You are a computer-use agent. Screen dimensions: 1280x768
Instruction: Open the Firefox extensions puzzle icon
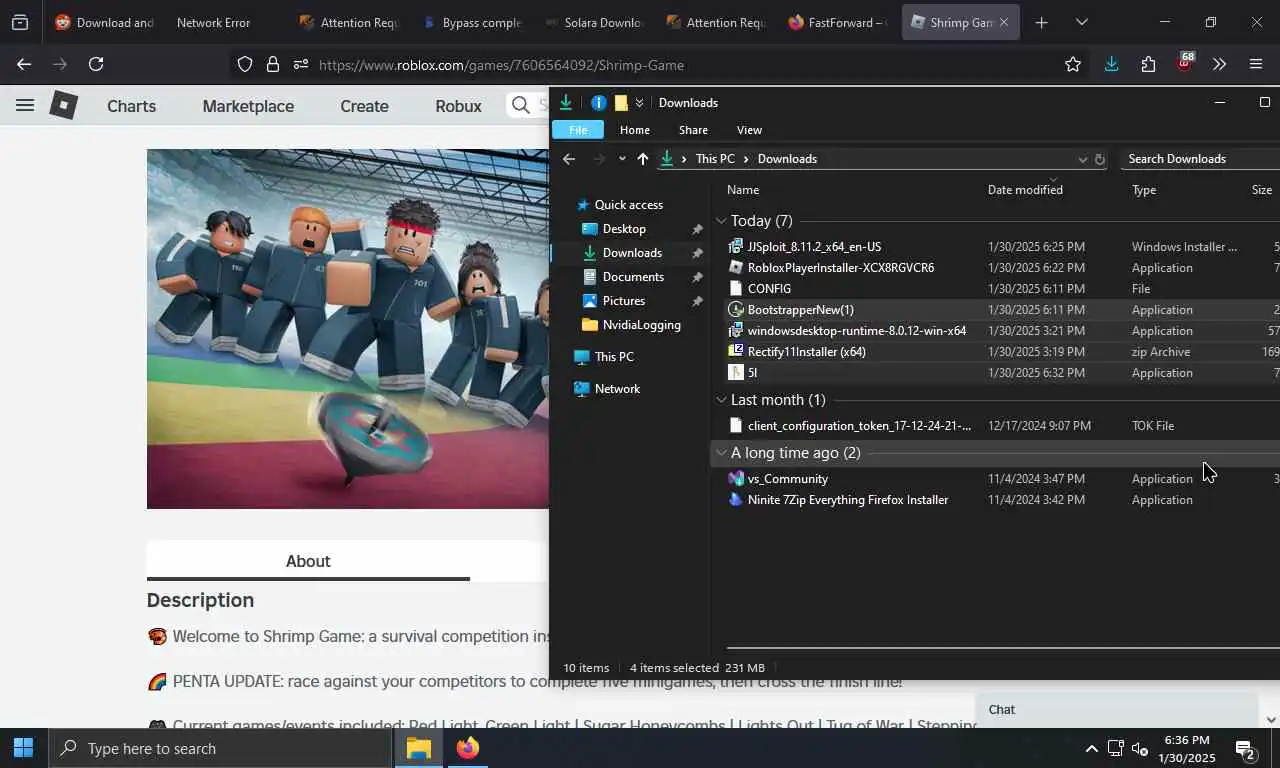click(1148, 64)
